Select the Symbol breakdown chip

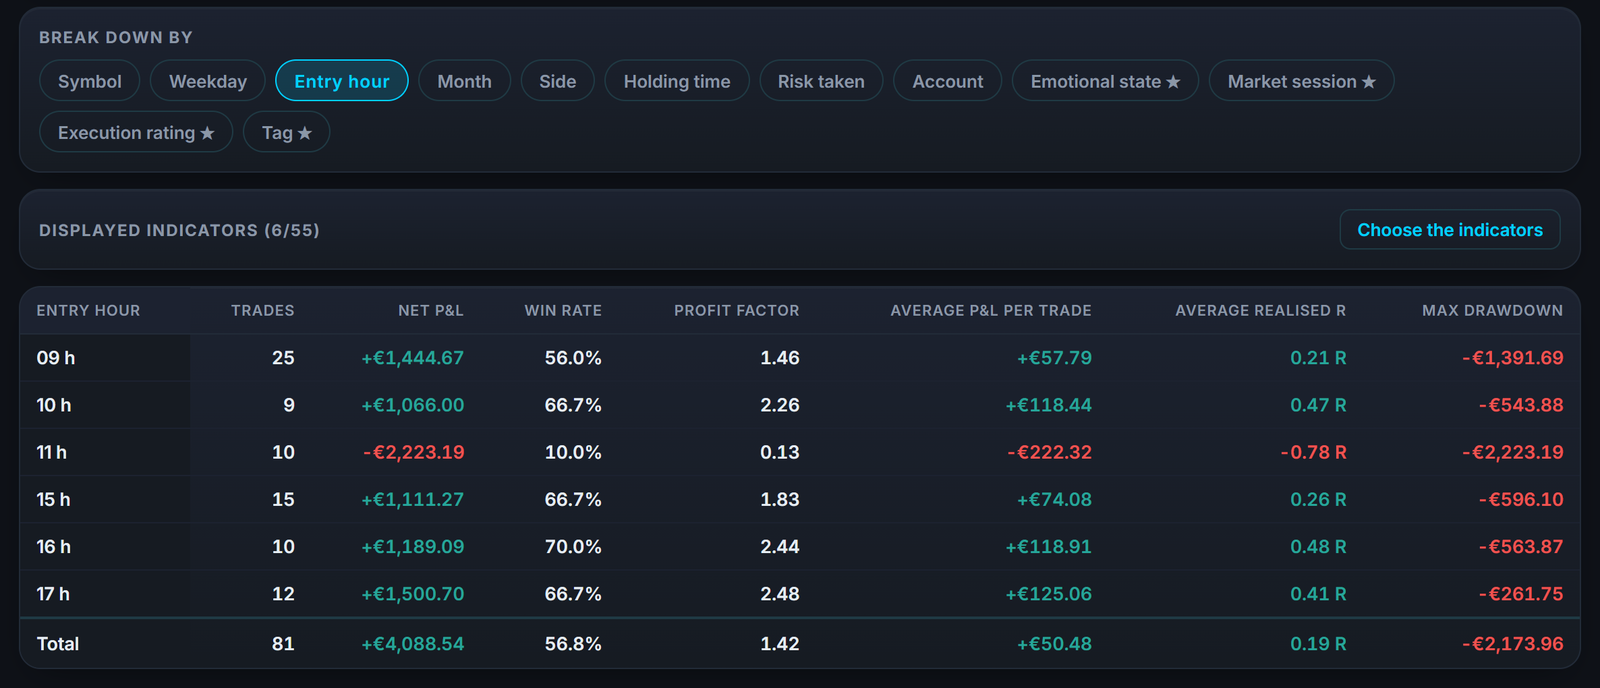click(90, 81)
